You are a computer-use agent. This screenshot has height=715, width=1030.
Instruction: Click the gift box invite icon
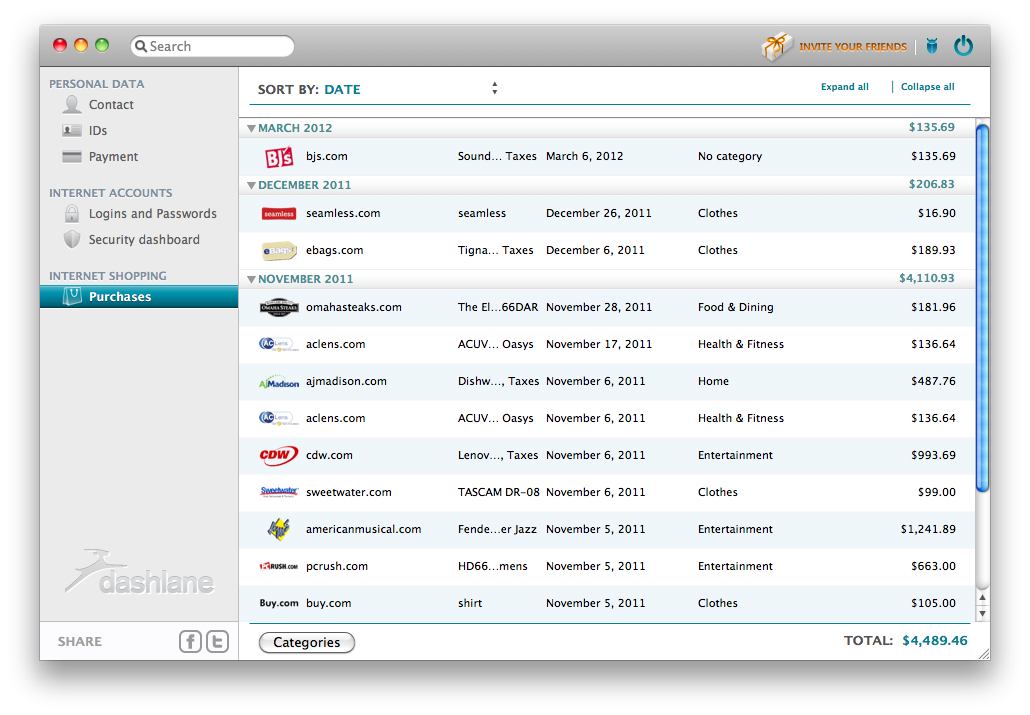[776, 46]
